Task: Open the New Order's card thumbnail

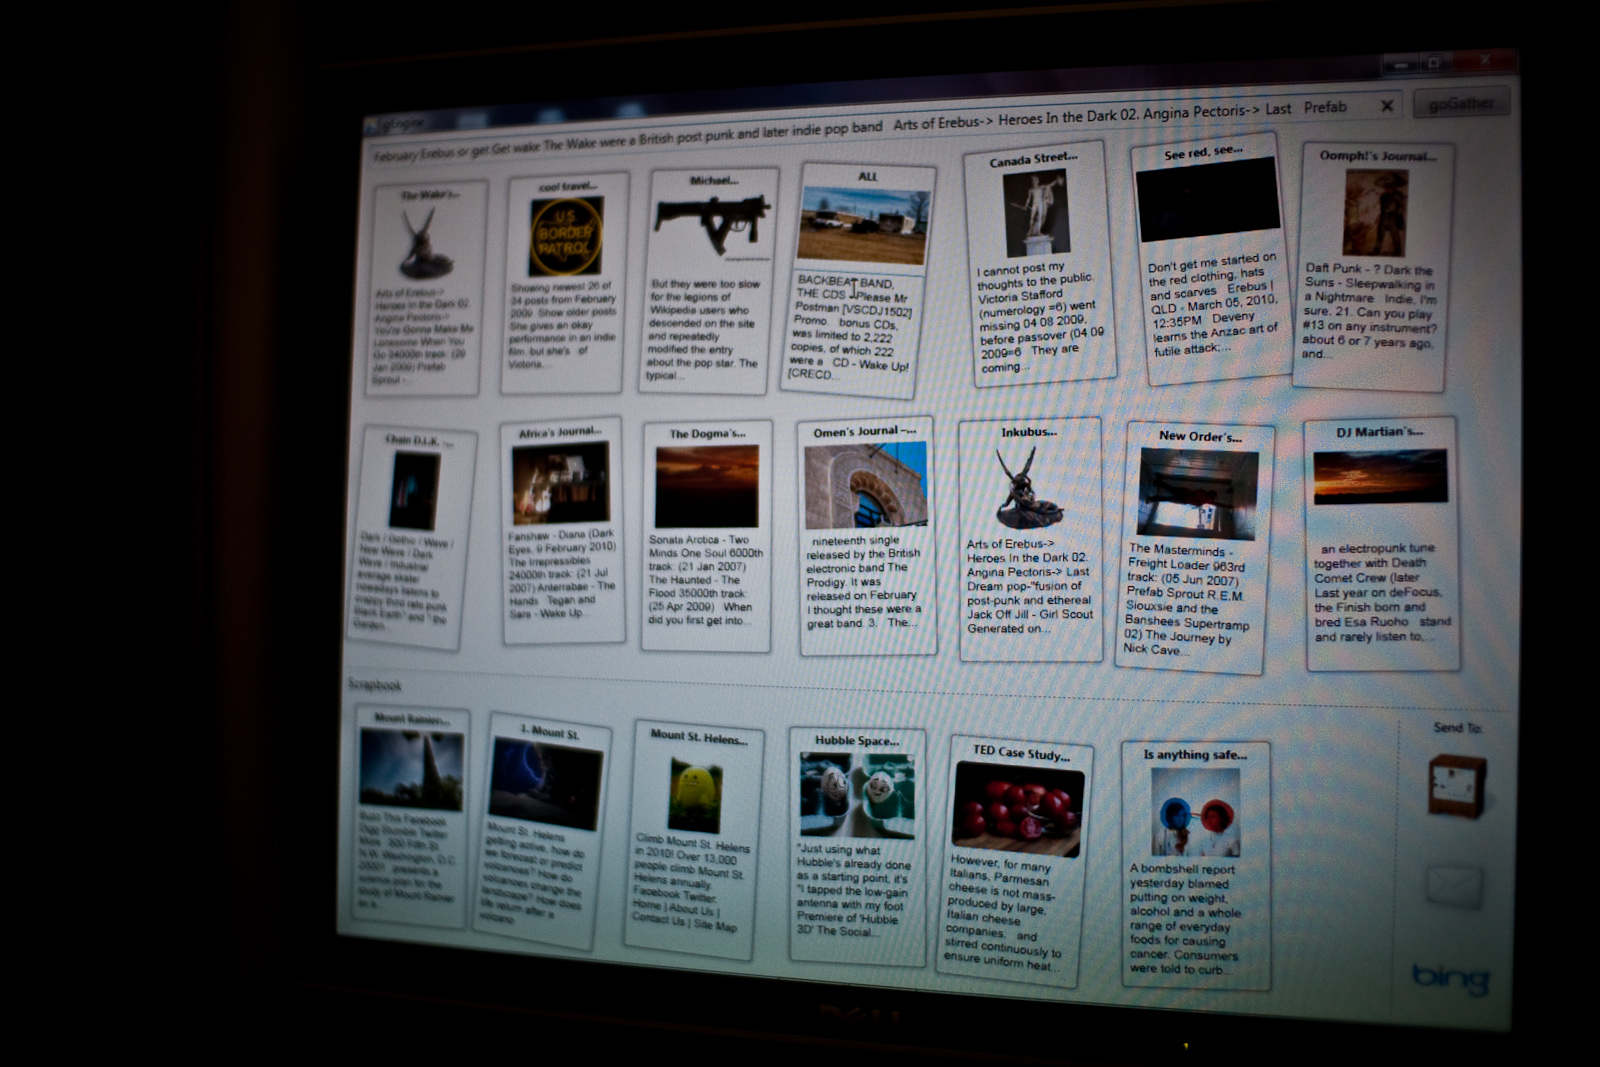Action: pyautogui.click(x=1197, y=495)
